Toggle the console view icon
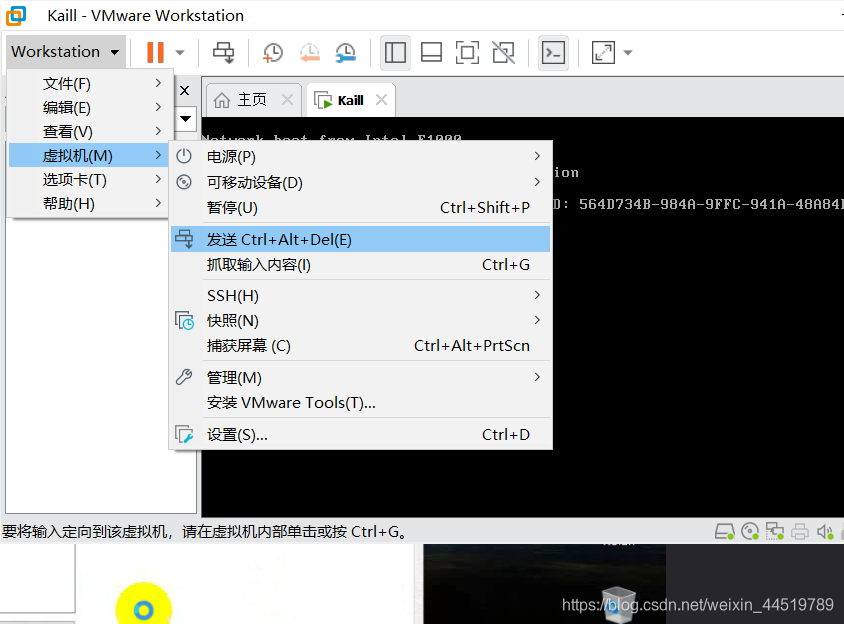The height and width of the screenshot is (624, 844). (553, 53)
